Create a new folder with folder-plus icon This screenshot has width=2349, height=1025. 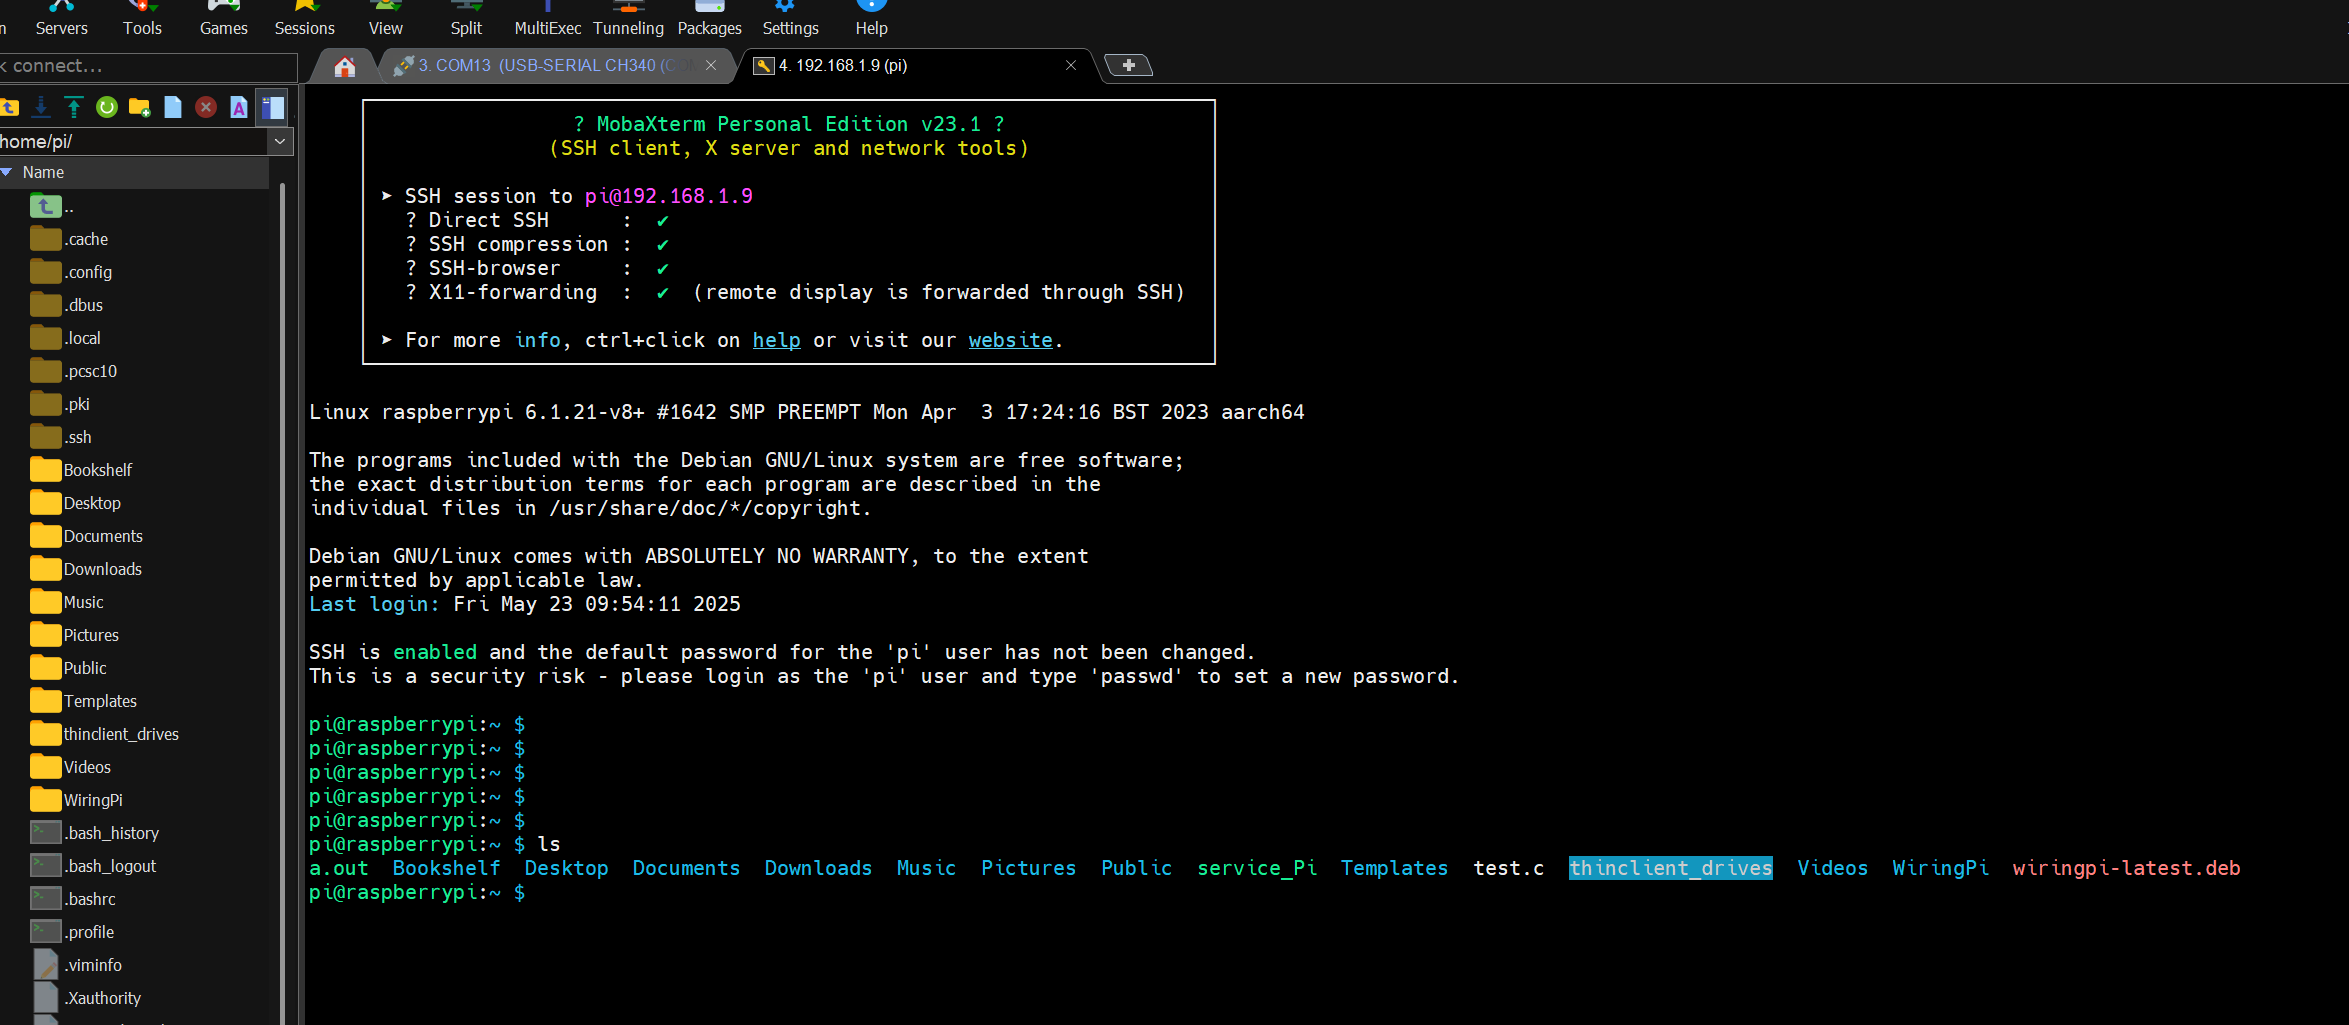coord(140,107)
